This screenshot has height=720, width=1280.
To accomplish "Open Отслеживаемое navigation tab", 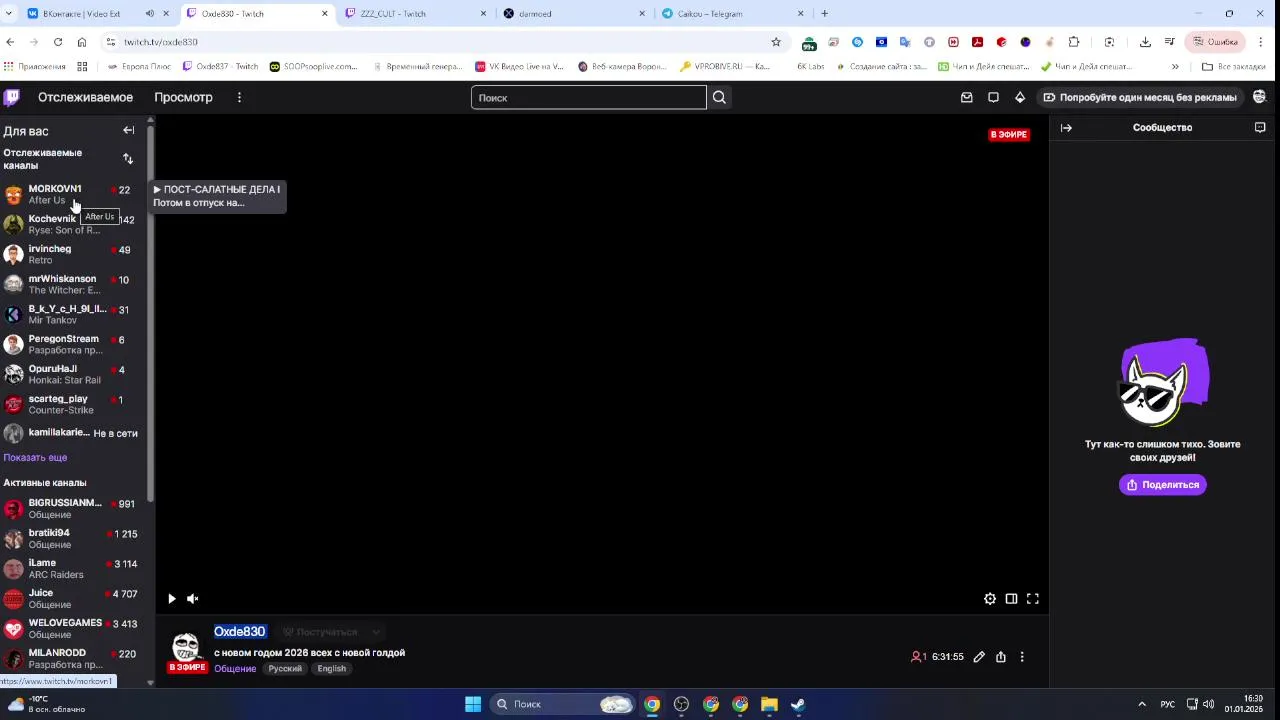I will (x=85, y=97).
